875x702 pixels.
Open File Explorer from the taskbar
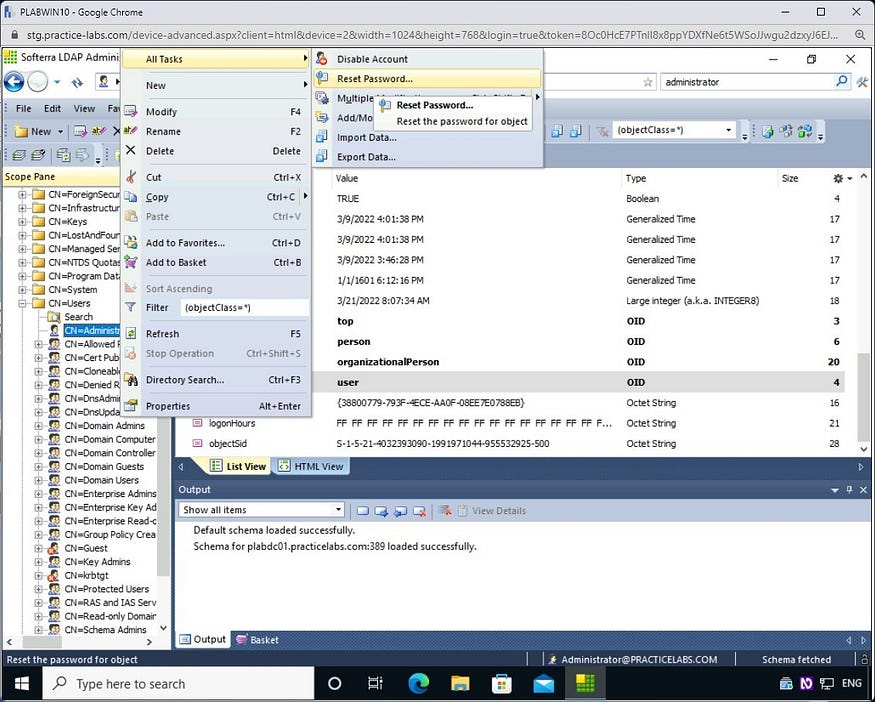click(460, 684)
